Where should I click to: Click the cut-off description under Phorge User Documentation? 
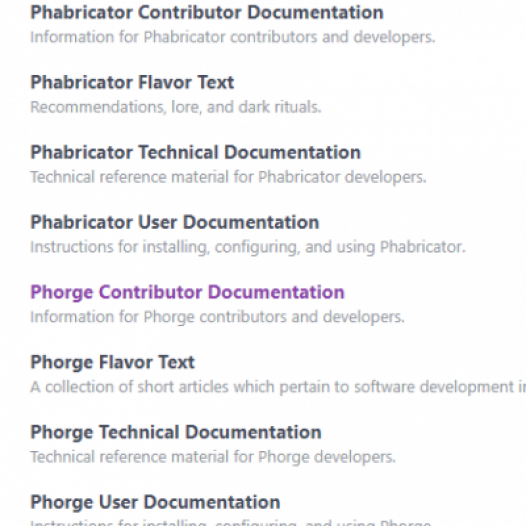(231, 523)
